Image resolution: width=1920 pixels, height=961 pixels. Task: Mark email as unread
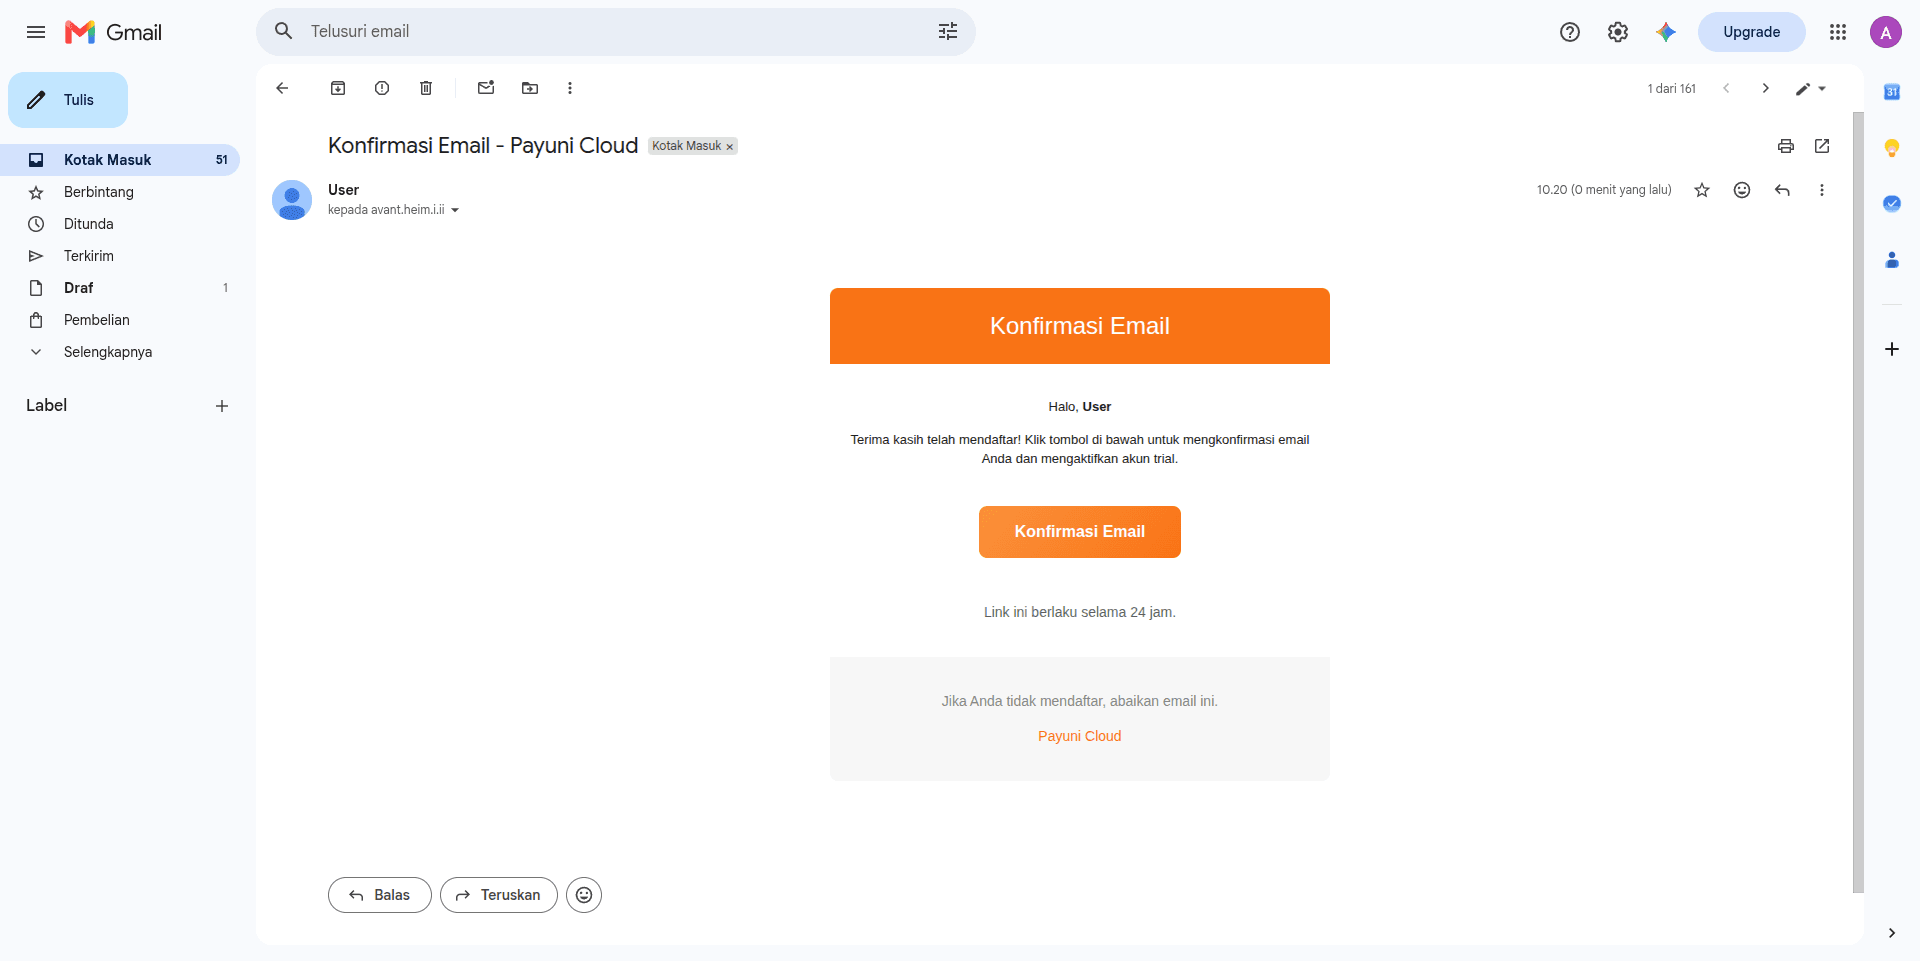pos(486,88)
